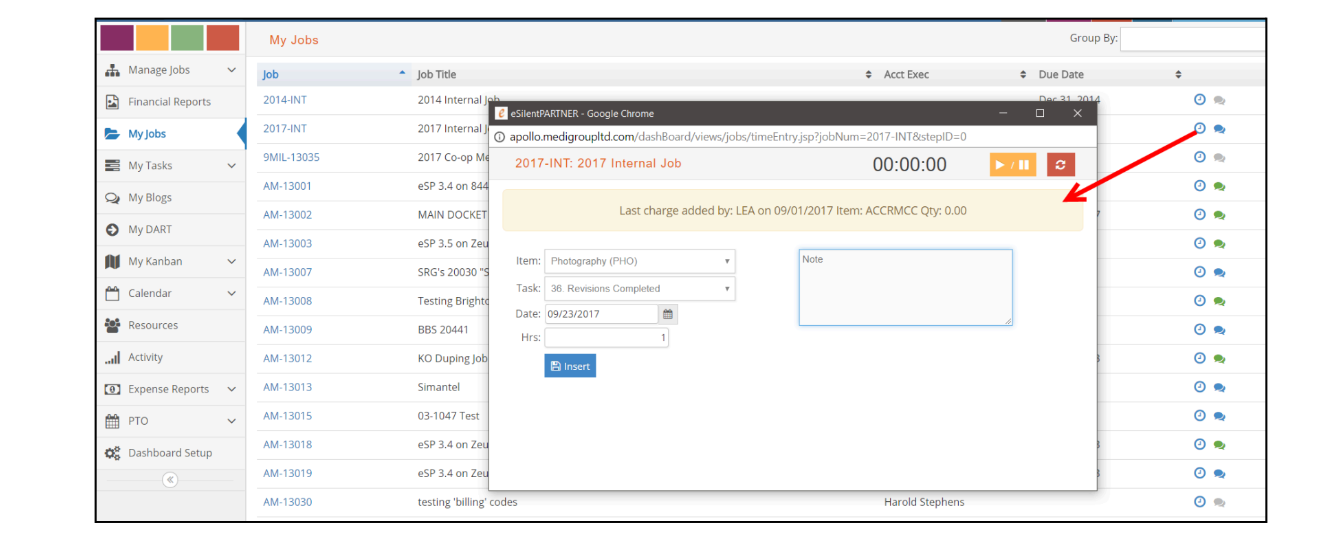Click chat icon in AM-13019 row
The height and width of the screenshot is (533, 1322).
[1219, 474]
